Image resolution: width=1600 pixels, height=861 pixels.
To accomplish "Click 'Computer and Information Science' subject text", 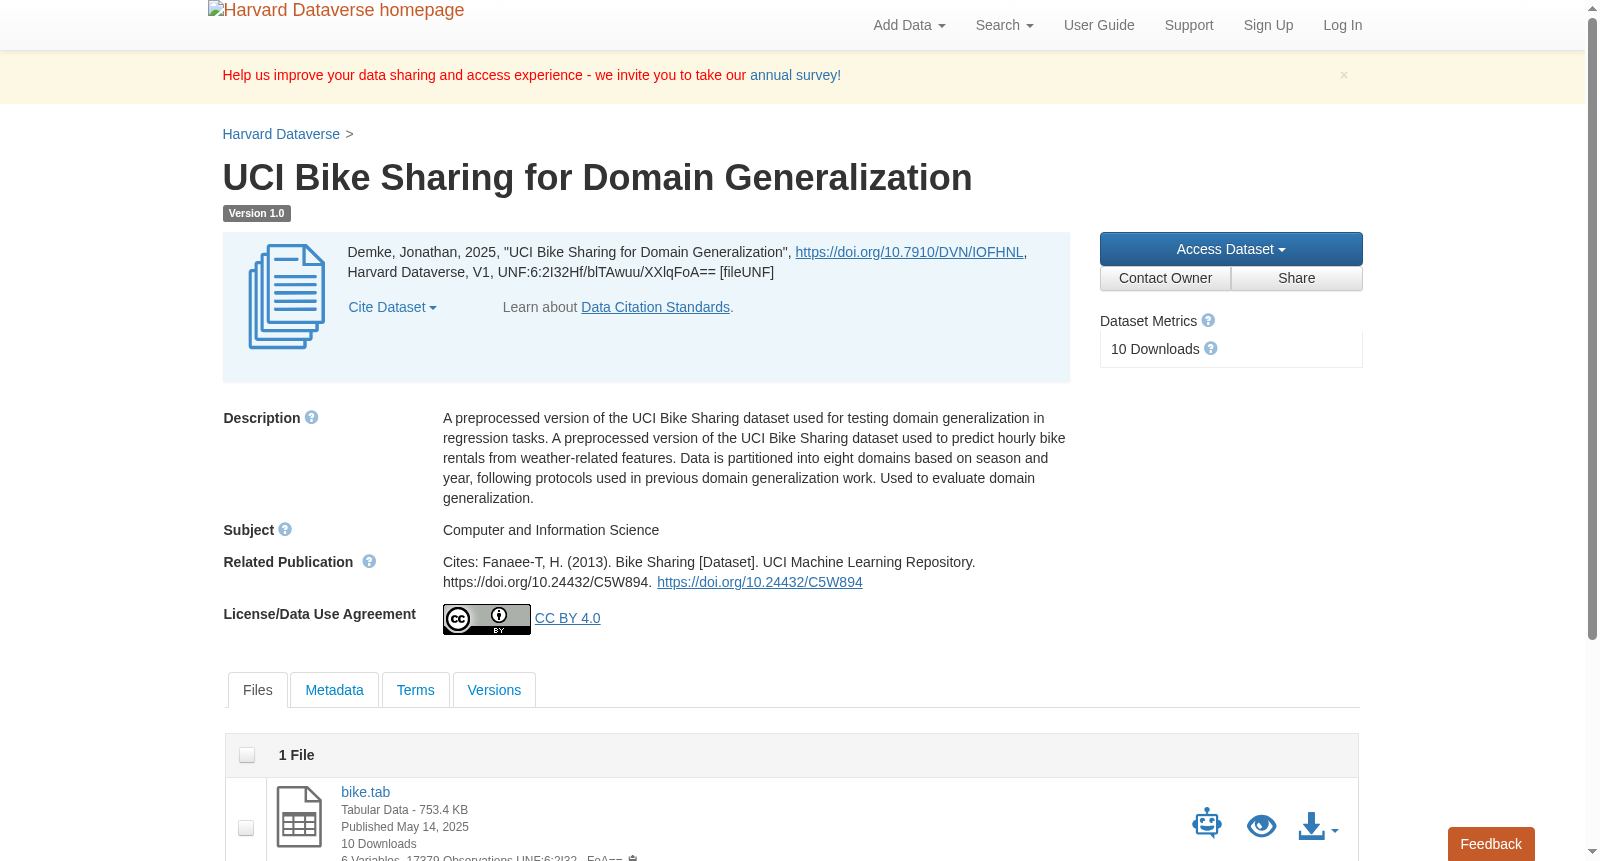I will click(551, 530).
